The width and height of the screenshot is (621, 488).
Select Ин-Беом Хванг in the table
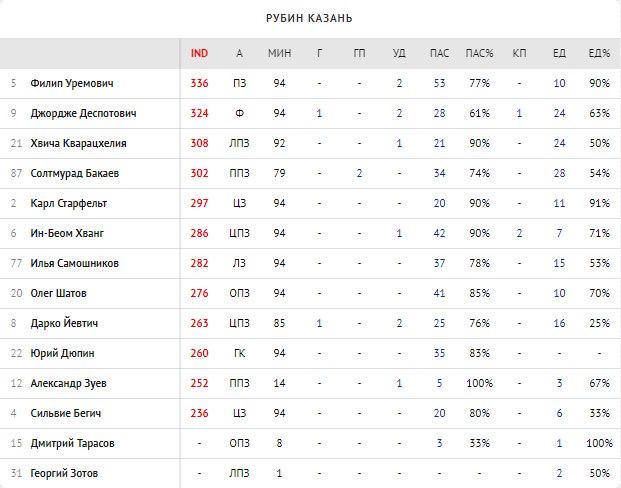(x=67, y=233)
